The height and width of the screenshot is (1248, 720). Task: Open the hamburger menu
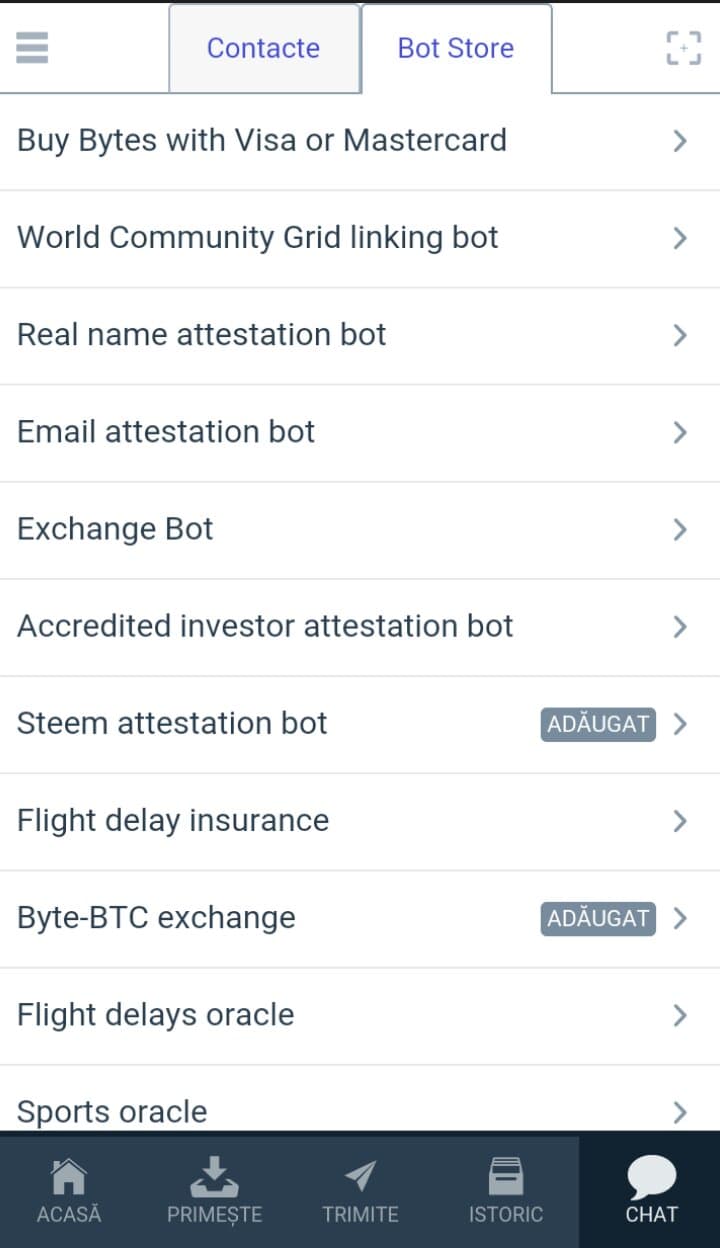(x=32, y=47)
